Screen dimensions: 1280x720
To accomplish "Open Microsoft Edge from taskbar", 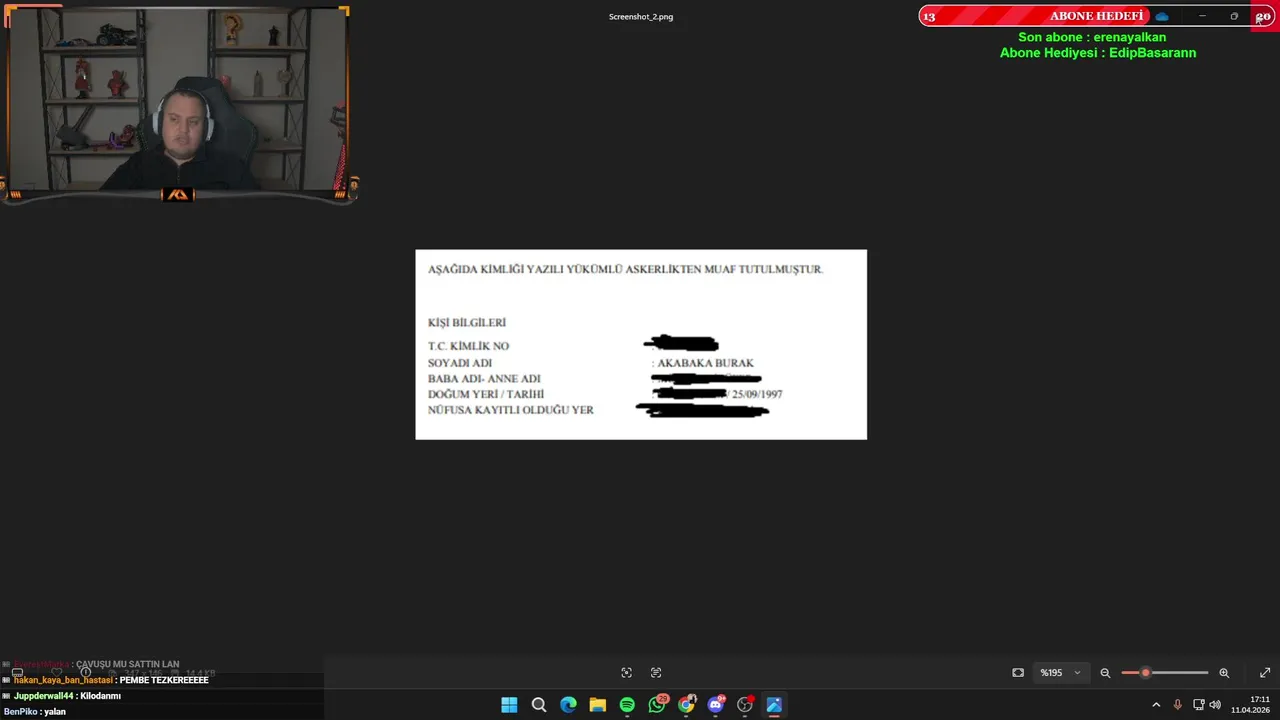I will [568, 705].
